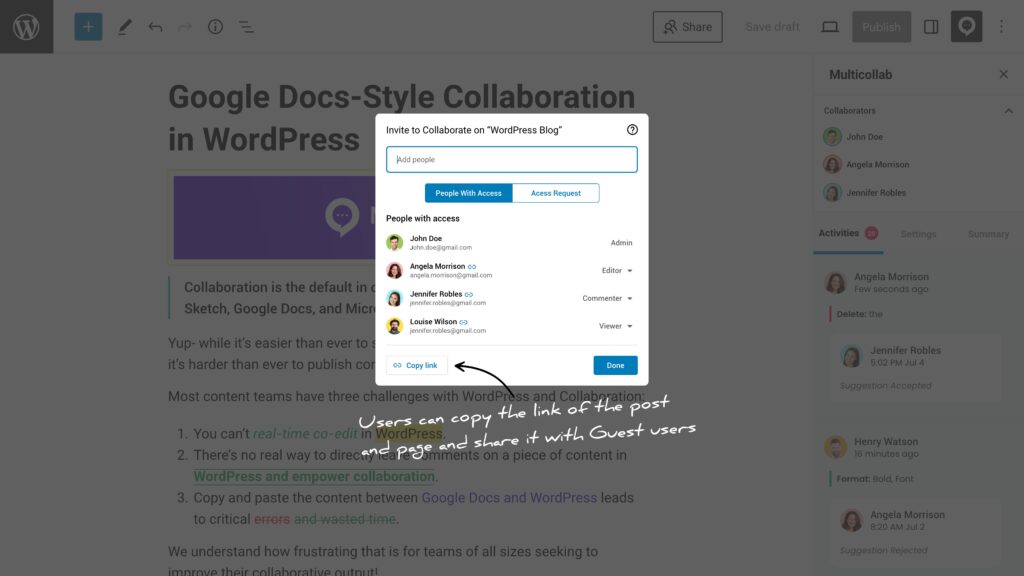The width and height of the screenshot is (1024, 576).
Task: Focus the Add people input field
Action: coord(511,159)
